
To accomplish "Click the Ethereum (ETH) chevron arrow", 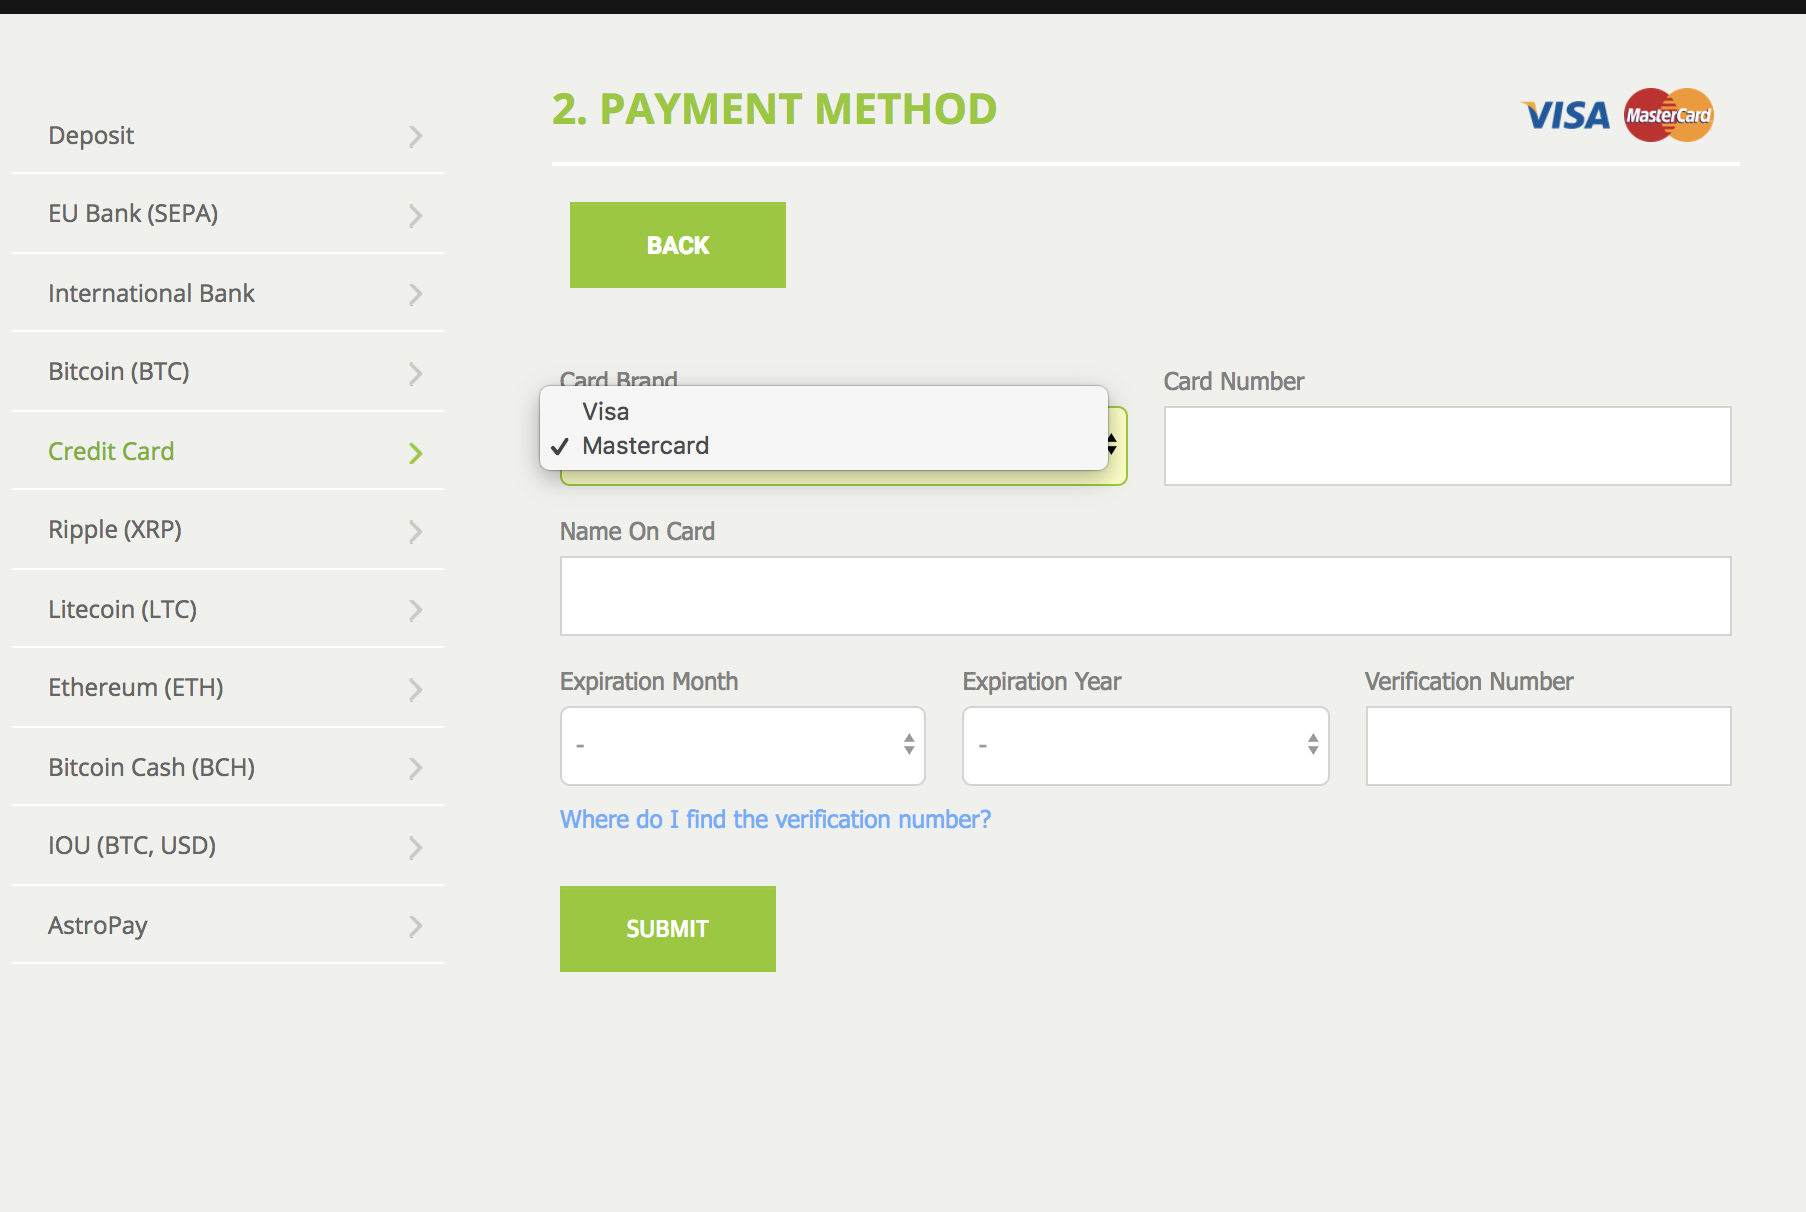I will [416, 689].
